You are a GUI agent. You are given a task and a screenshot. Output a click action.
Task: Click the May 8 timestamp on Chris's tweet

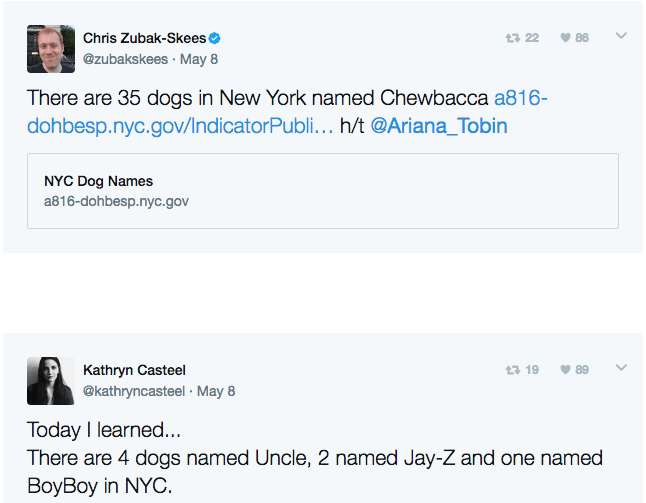(x=199, y=59)
